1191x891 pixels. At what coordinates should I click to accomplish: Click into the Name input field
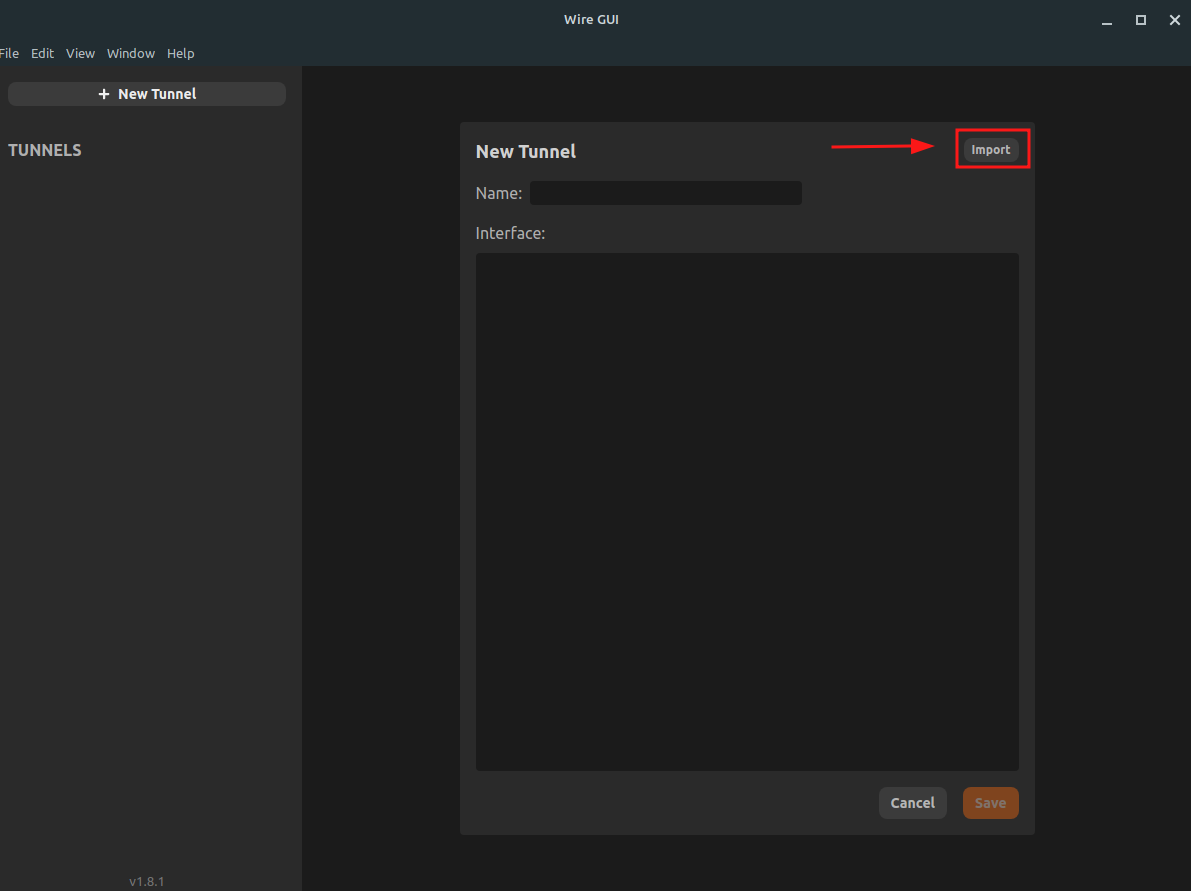tap(665, 192)
